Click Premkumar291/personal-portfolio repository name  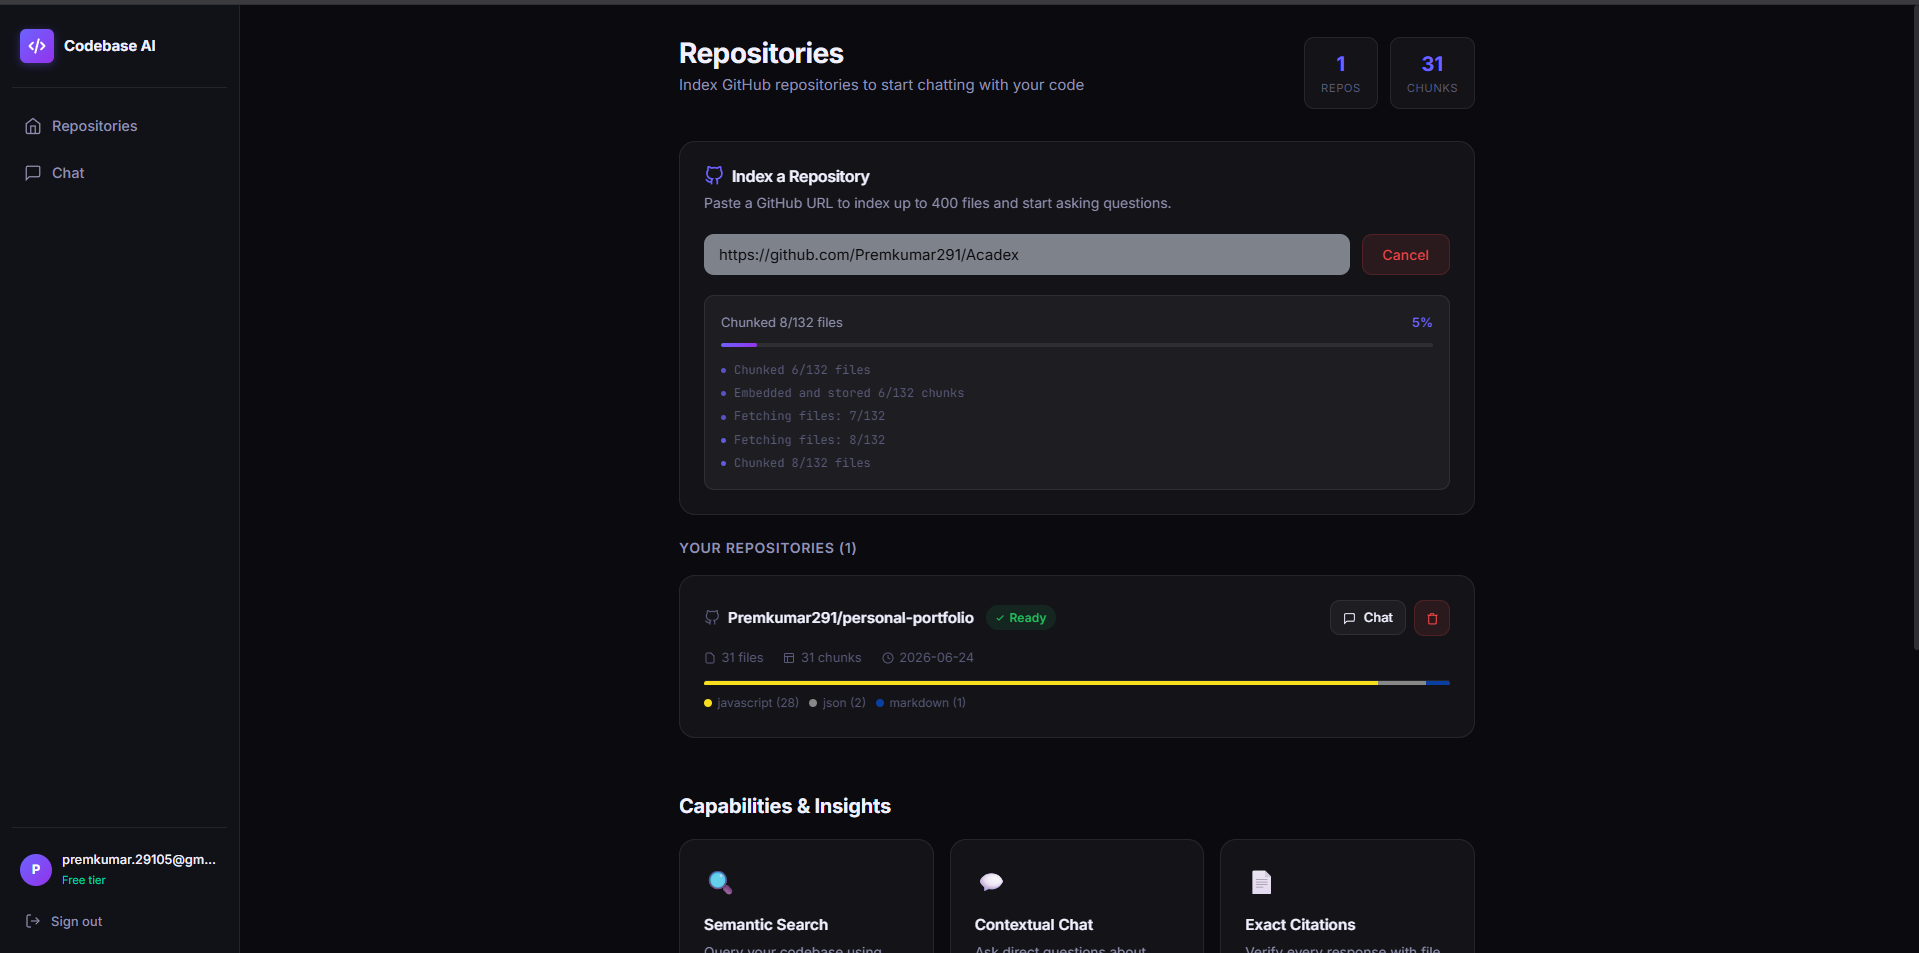click(x=850, y=618)
